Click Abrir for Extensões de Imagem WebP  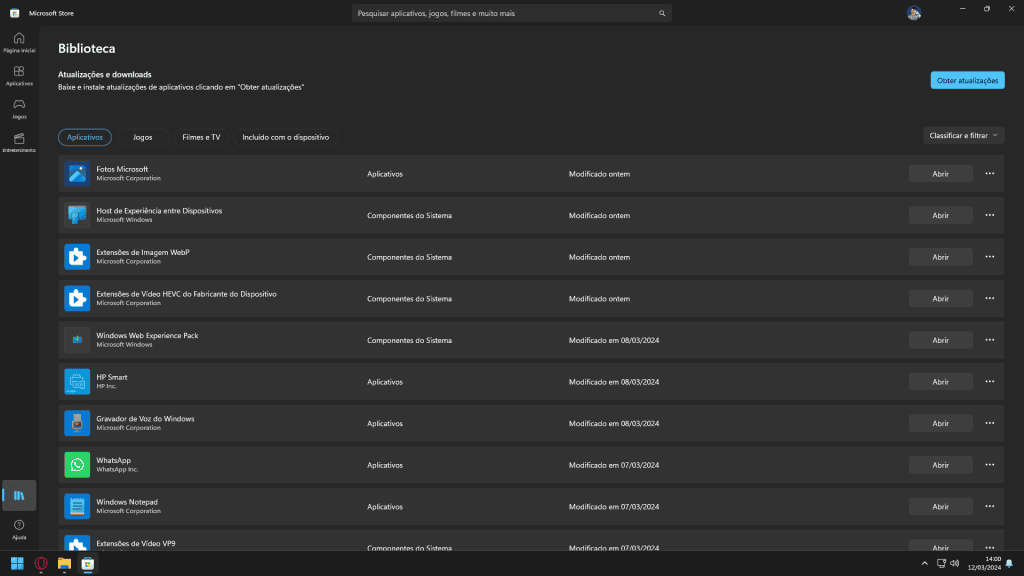pyautogui.click(x=940, y=257)
